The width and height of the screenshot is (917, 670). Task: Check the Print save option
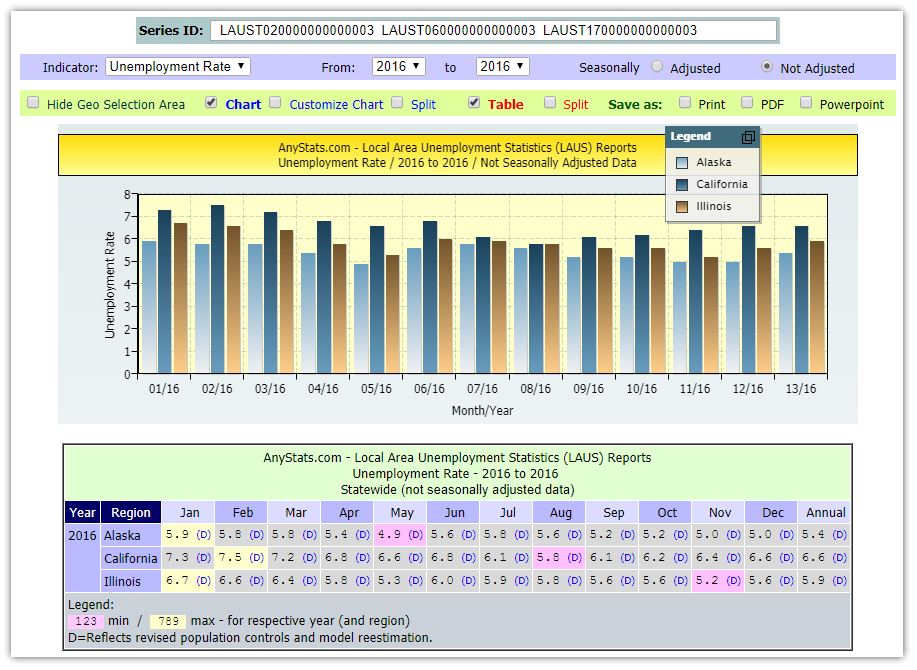tap(685, 103)
